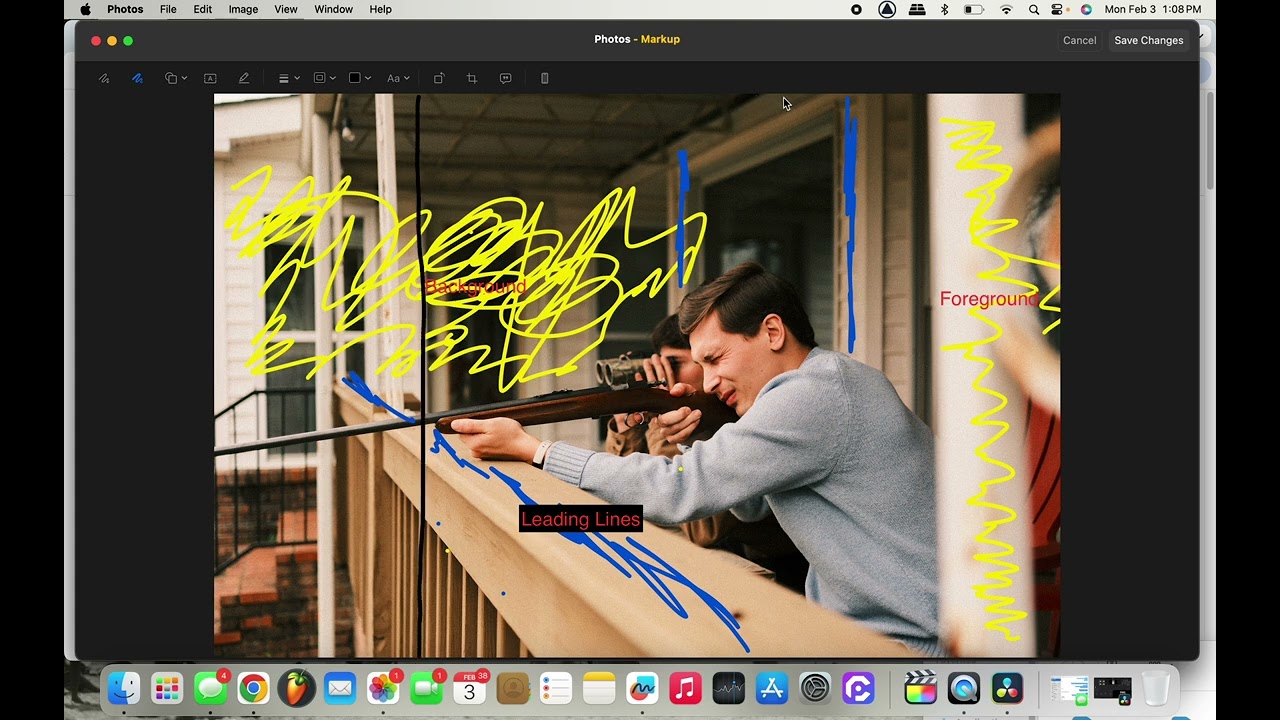Image resolution: width=1280 pixels, height=720 pixels.
Task: Click the Bluetooth icon in menu bar
Action: pos(944,9)
